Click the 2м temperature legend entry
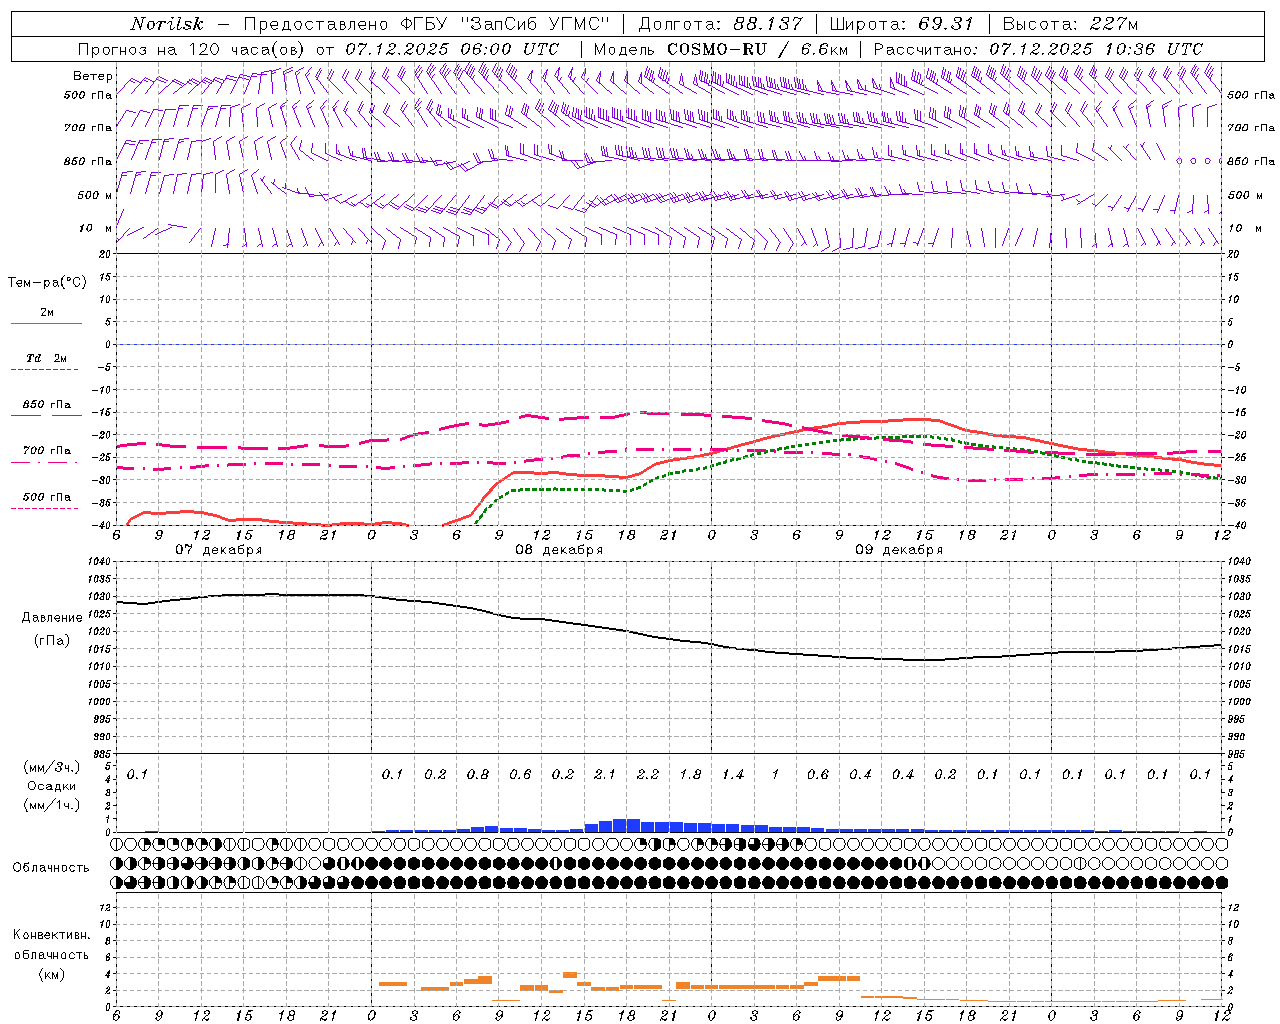 tap(47, 313)
